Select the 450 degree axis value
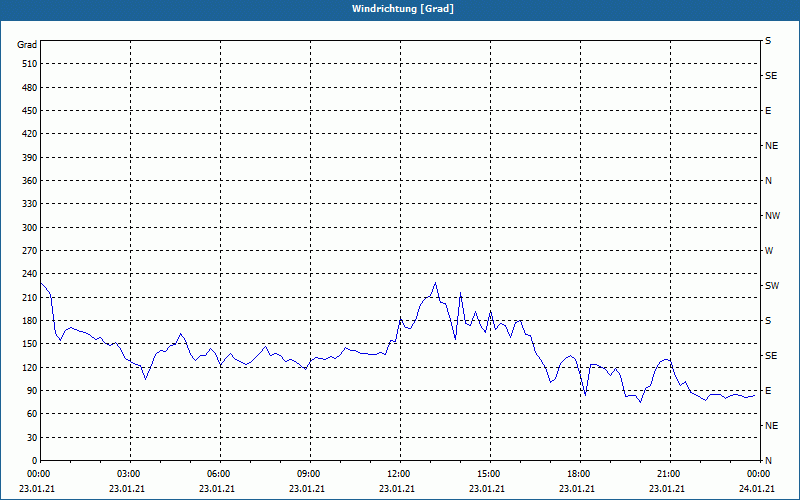The width and height of the screenshot is (800, 500). 30,111
